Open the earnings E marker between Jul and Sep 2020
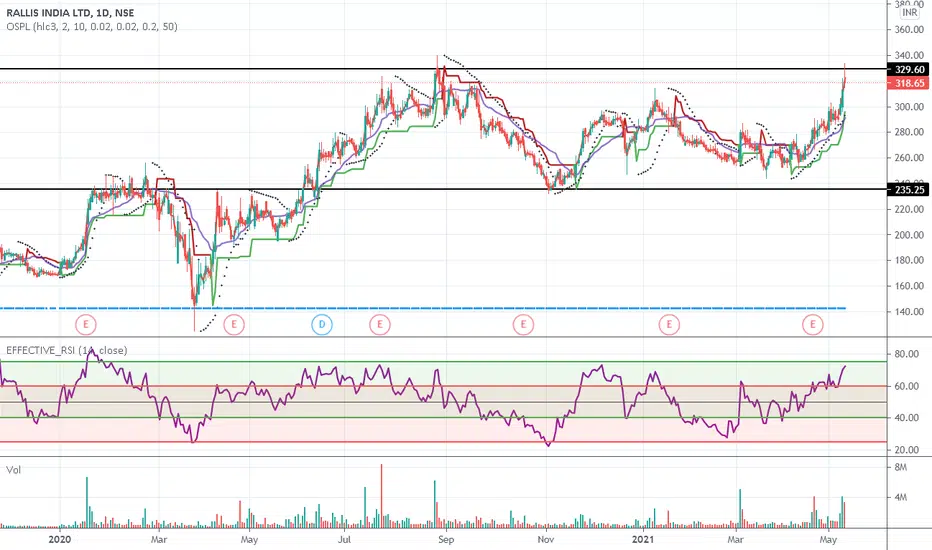The height and width of the screenshot is (550, 932). [380, 325]
